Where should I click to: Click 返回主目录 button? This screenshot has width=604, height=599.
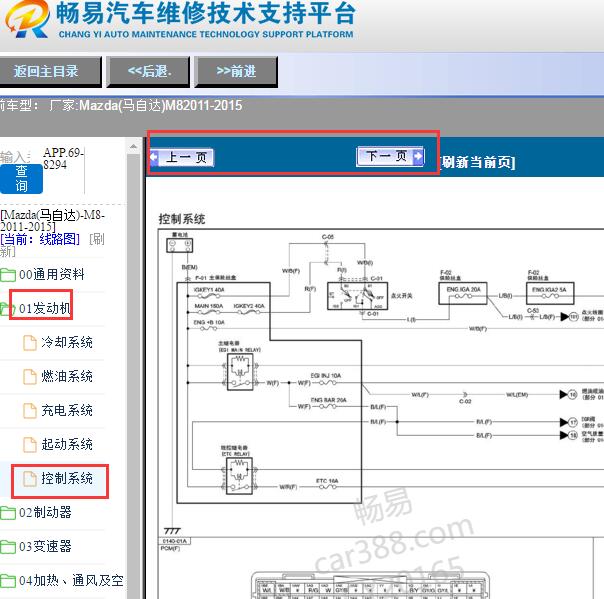pos(50,72)
